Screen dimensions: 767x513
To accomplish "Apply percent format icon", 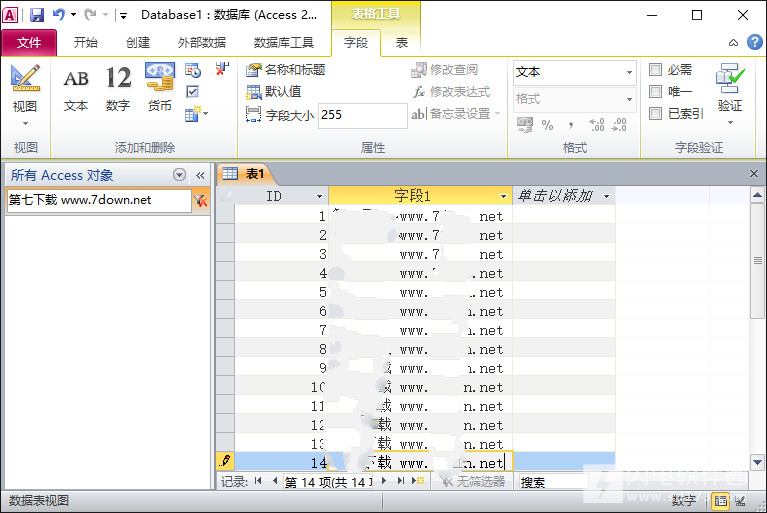I will coord(547,125).
